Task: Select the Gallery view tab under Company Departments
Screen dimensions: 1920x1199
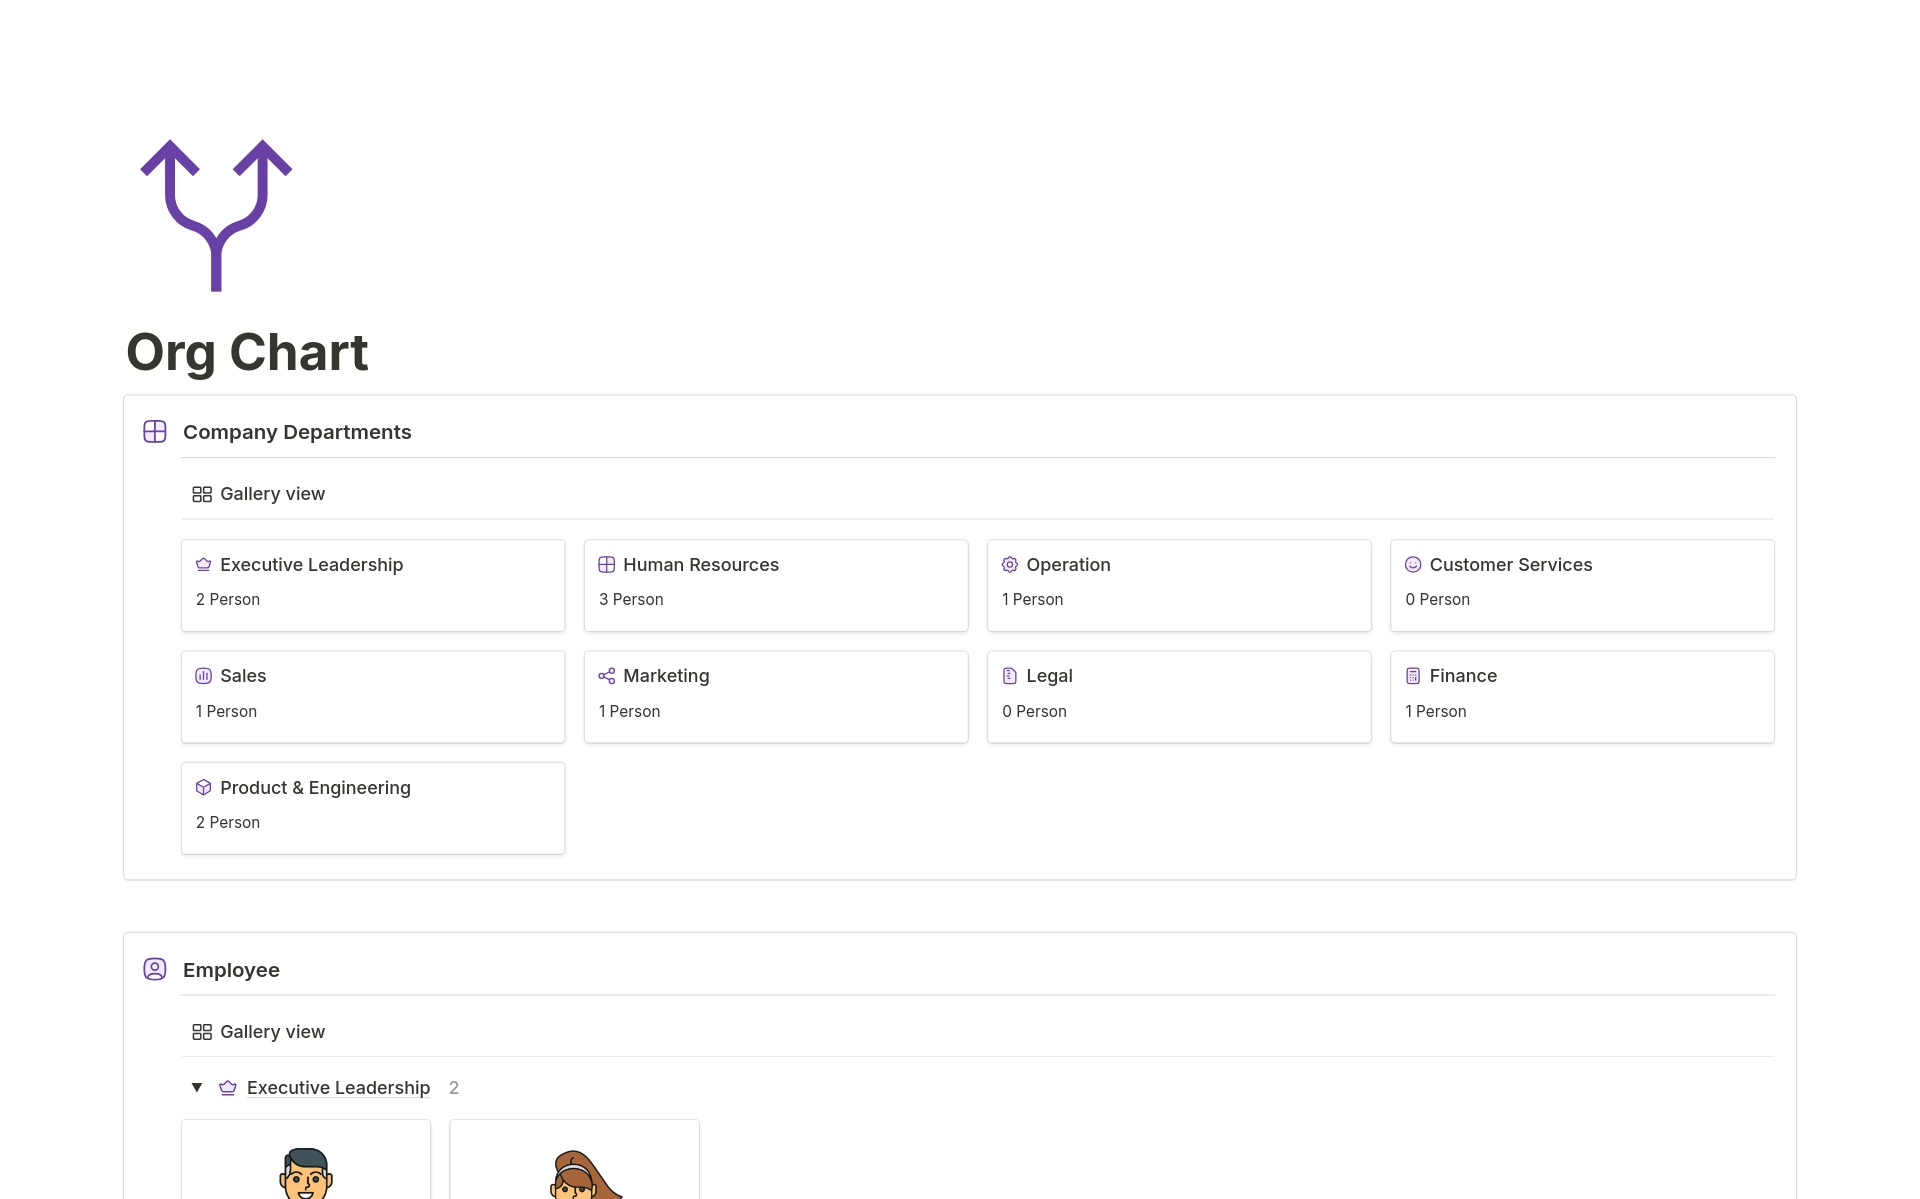Action: click(x=259, y=494)
